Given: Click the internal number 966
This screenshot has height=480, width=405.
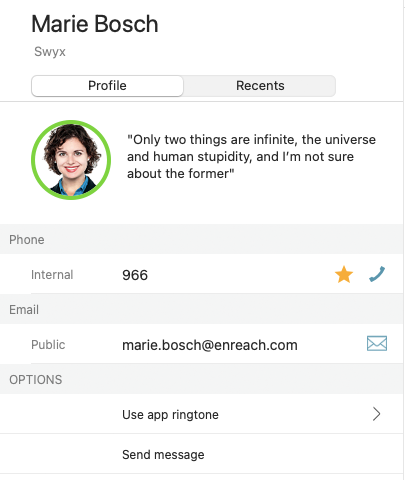Looking at the screenshot, I should tap(135, 275).
